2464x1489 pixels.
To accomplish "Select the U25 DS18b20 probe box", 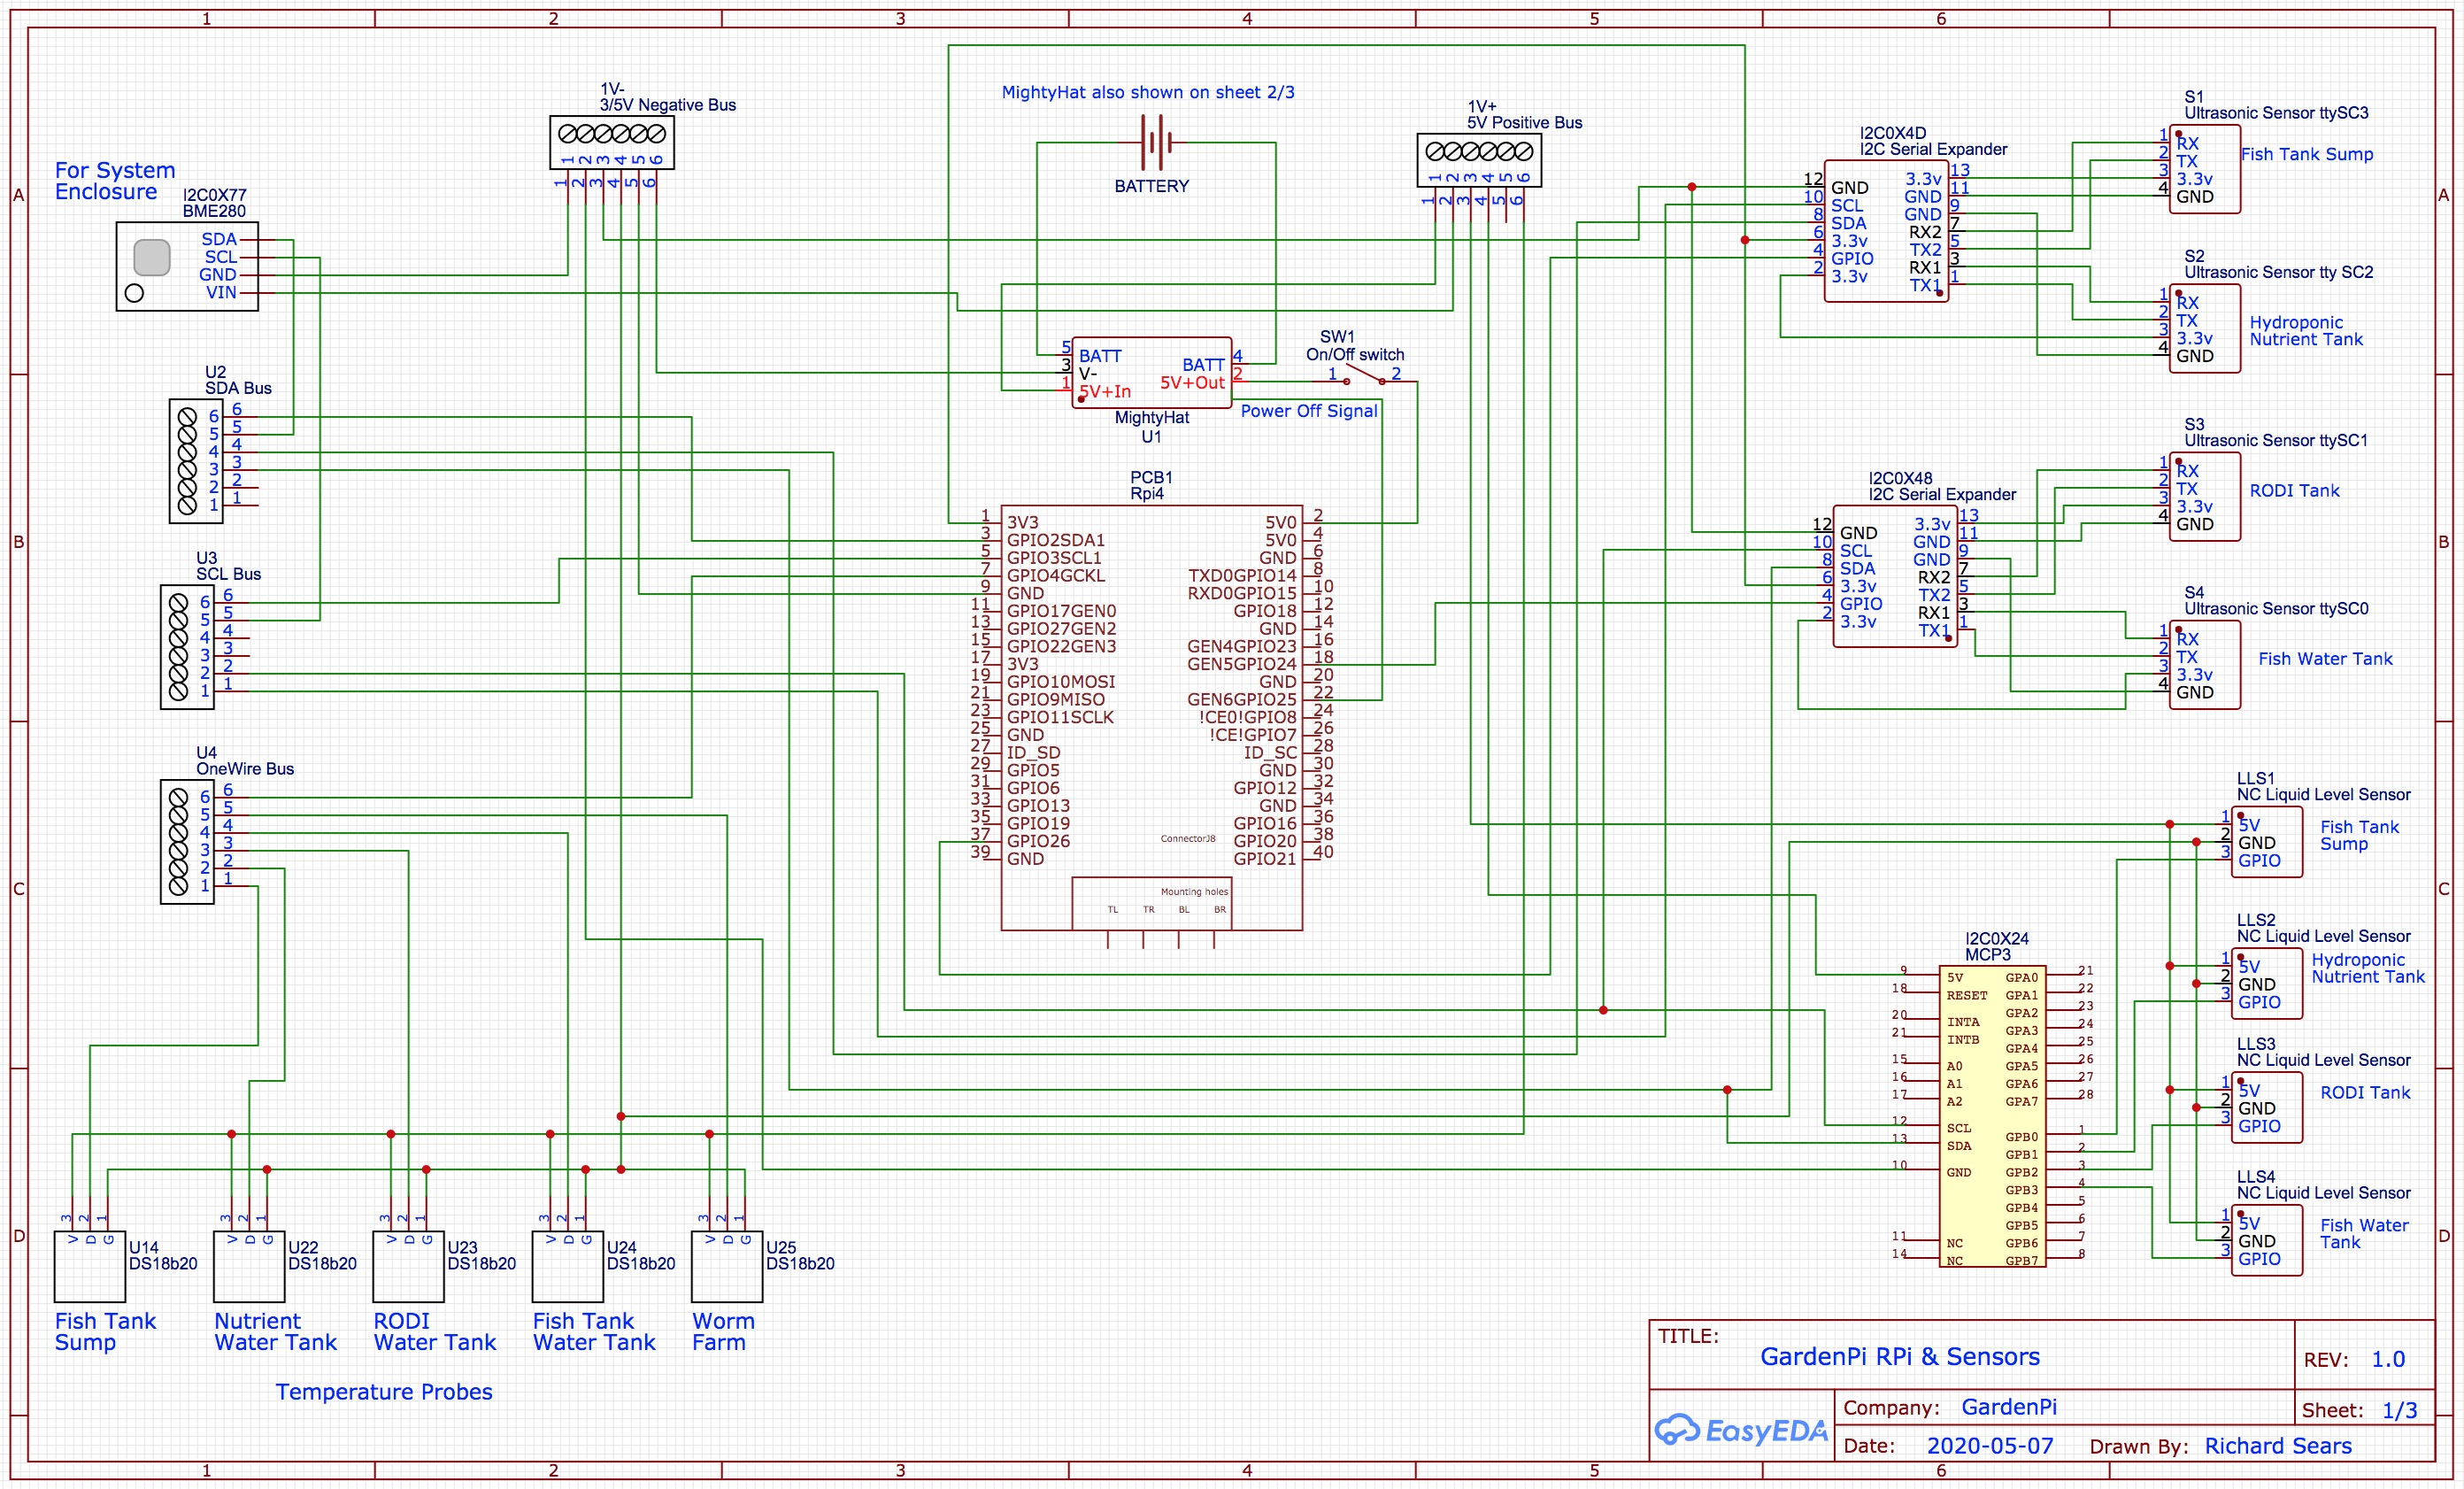I will (x=727, y=1266).
